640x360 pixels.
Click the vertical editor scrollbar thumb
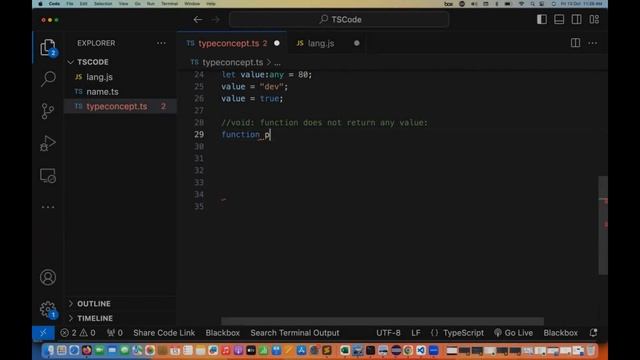click(x=603, y=225)
